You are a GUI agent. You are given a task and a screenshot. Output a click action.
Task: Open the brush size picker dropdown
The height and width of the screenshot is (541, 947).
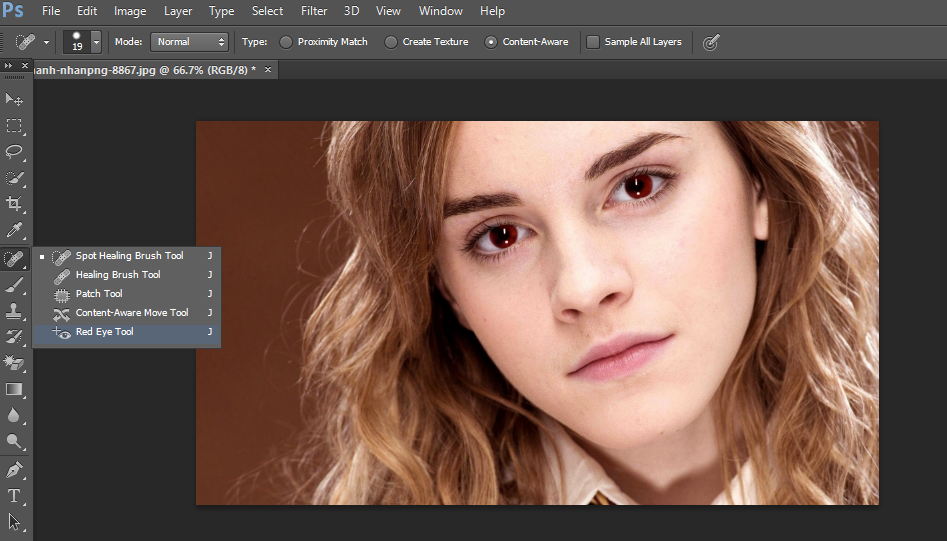[96, 42]
